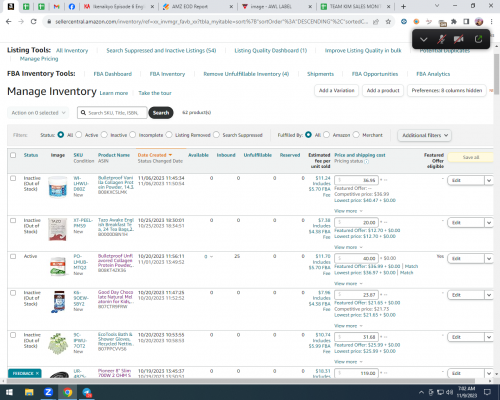Open Zoom from the taskbar
The image size is (500, 400).
pos(48,392)
